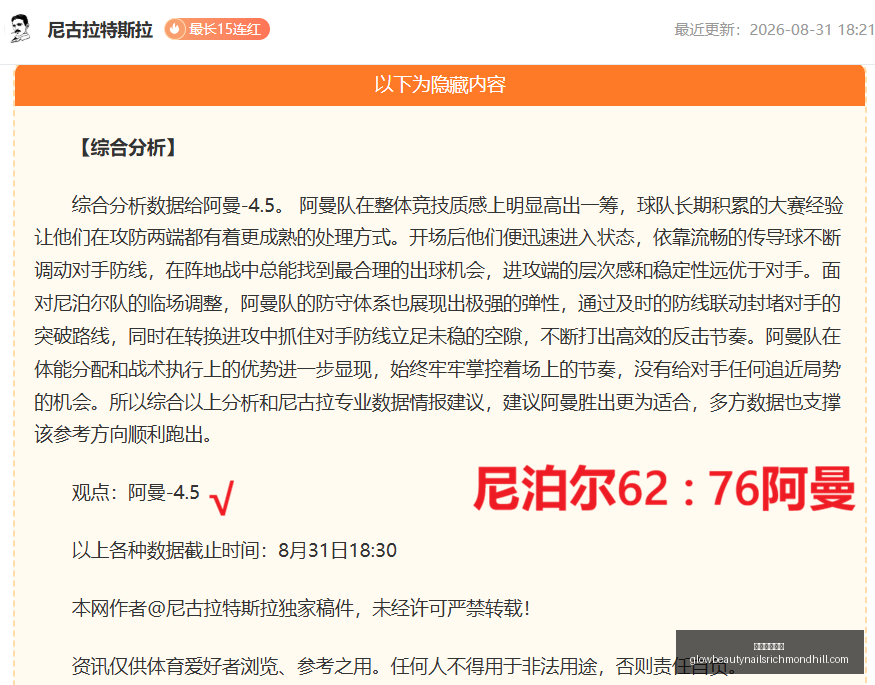Click the 以下为隐藏内容 orange header
This screenshot has width=875, height=685.
[x=440, y=85]
